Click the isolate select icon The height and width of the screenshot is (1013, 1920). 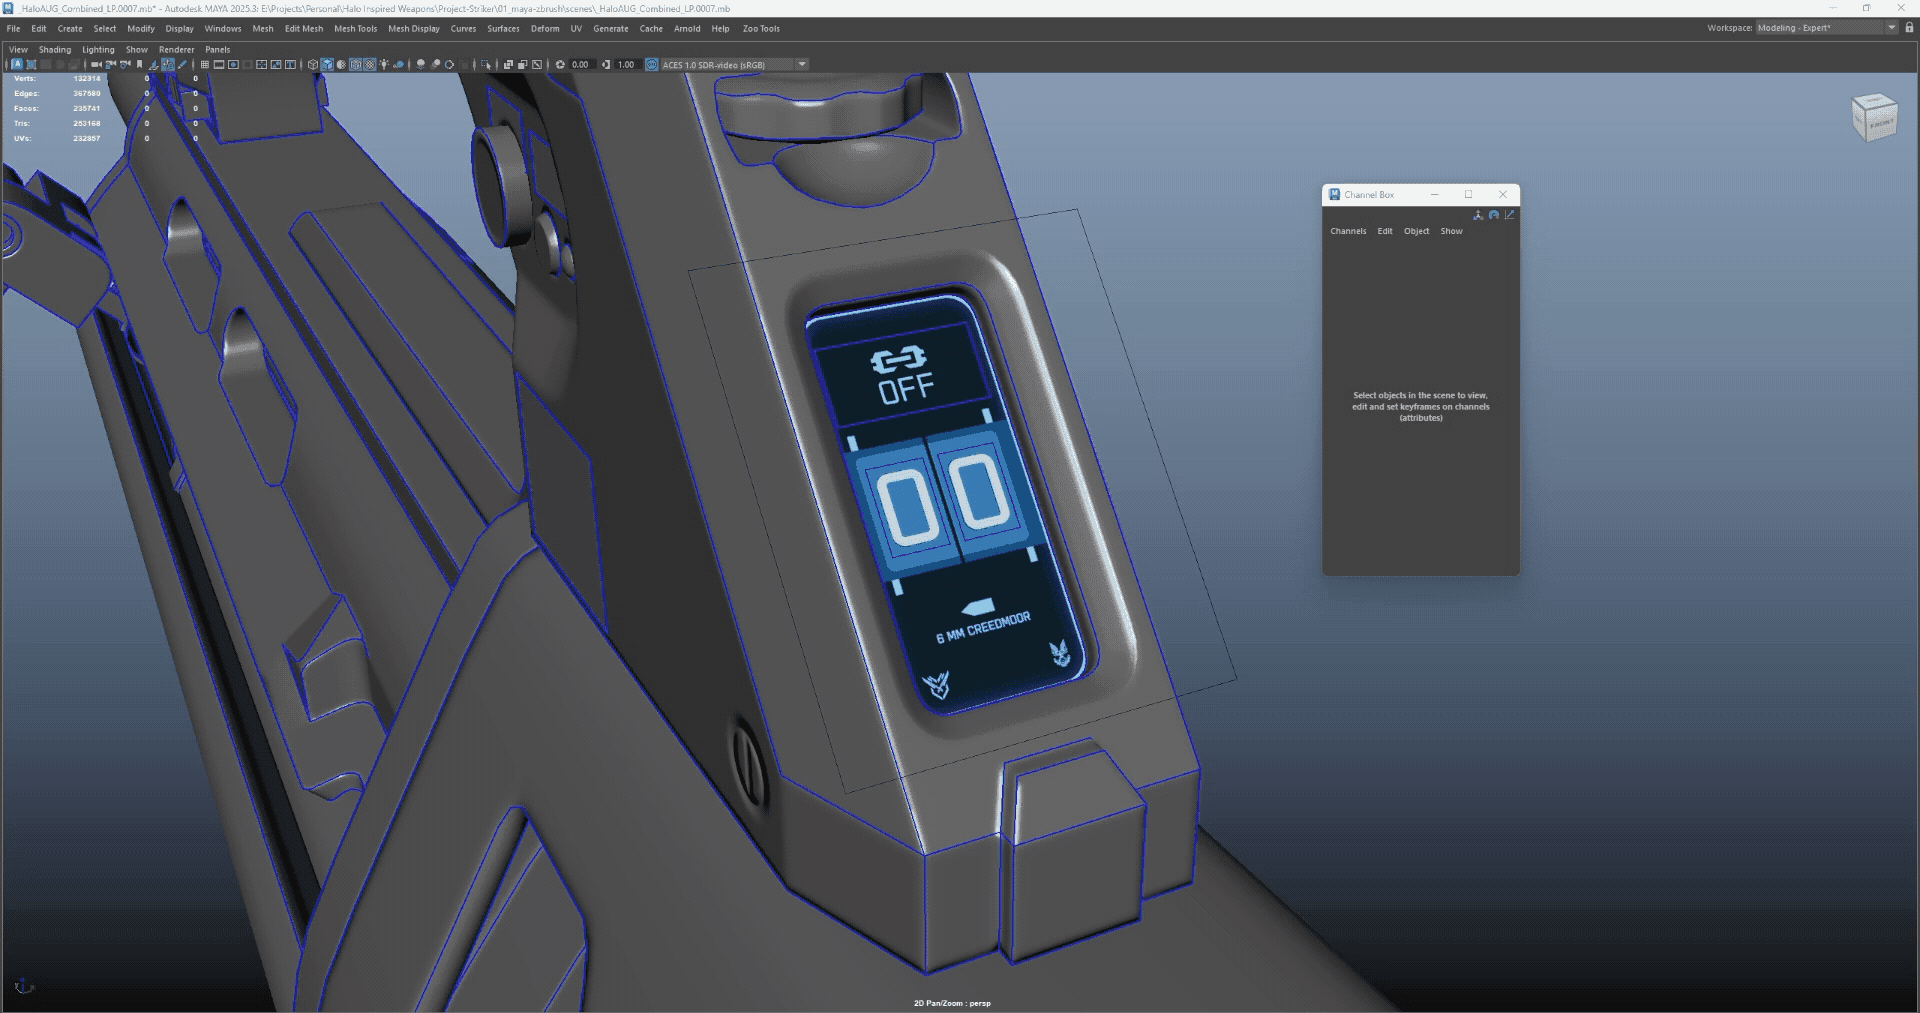click(x=486, y=64)
